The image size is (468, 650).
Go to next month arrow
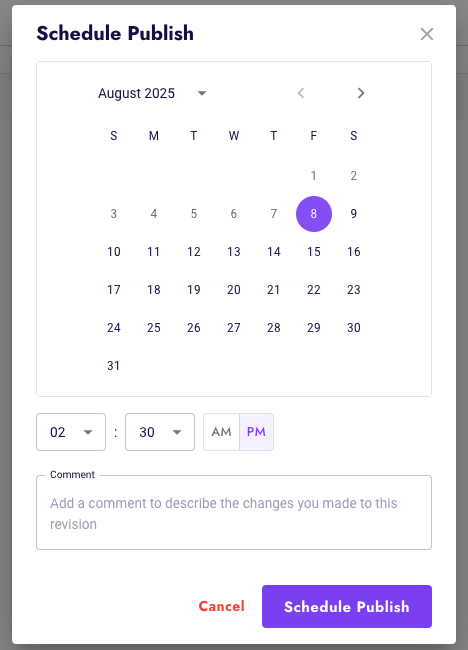361,93
